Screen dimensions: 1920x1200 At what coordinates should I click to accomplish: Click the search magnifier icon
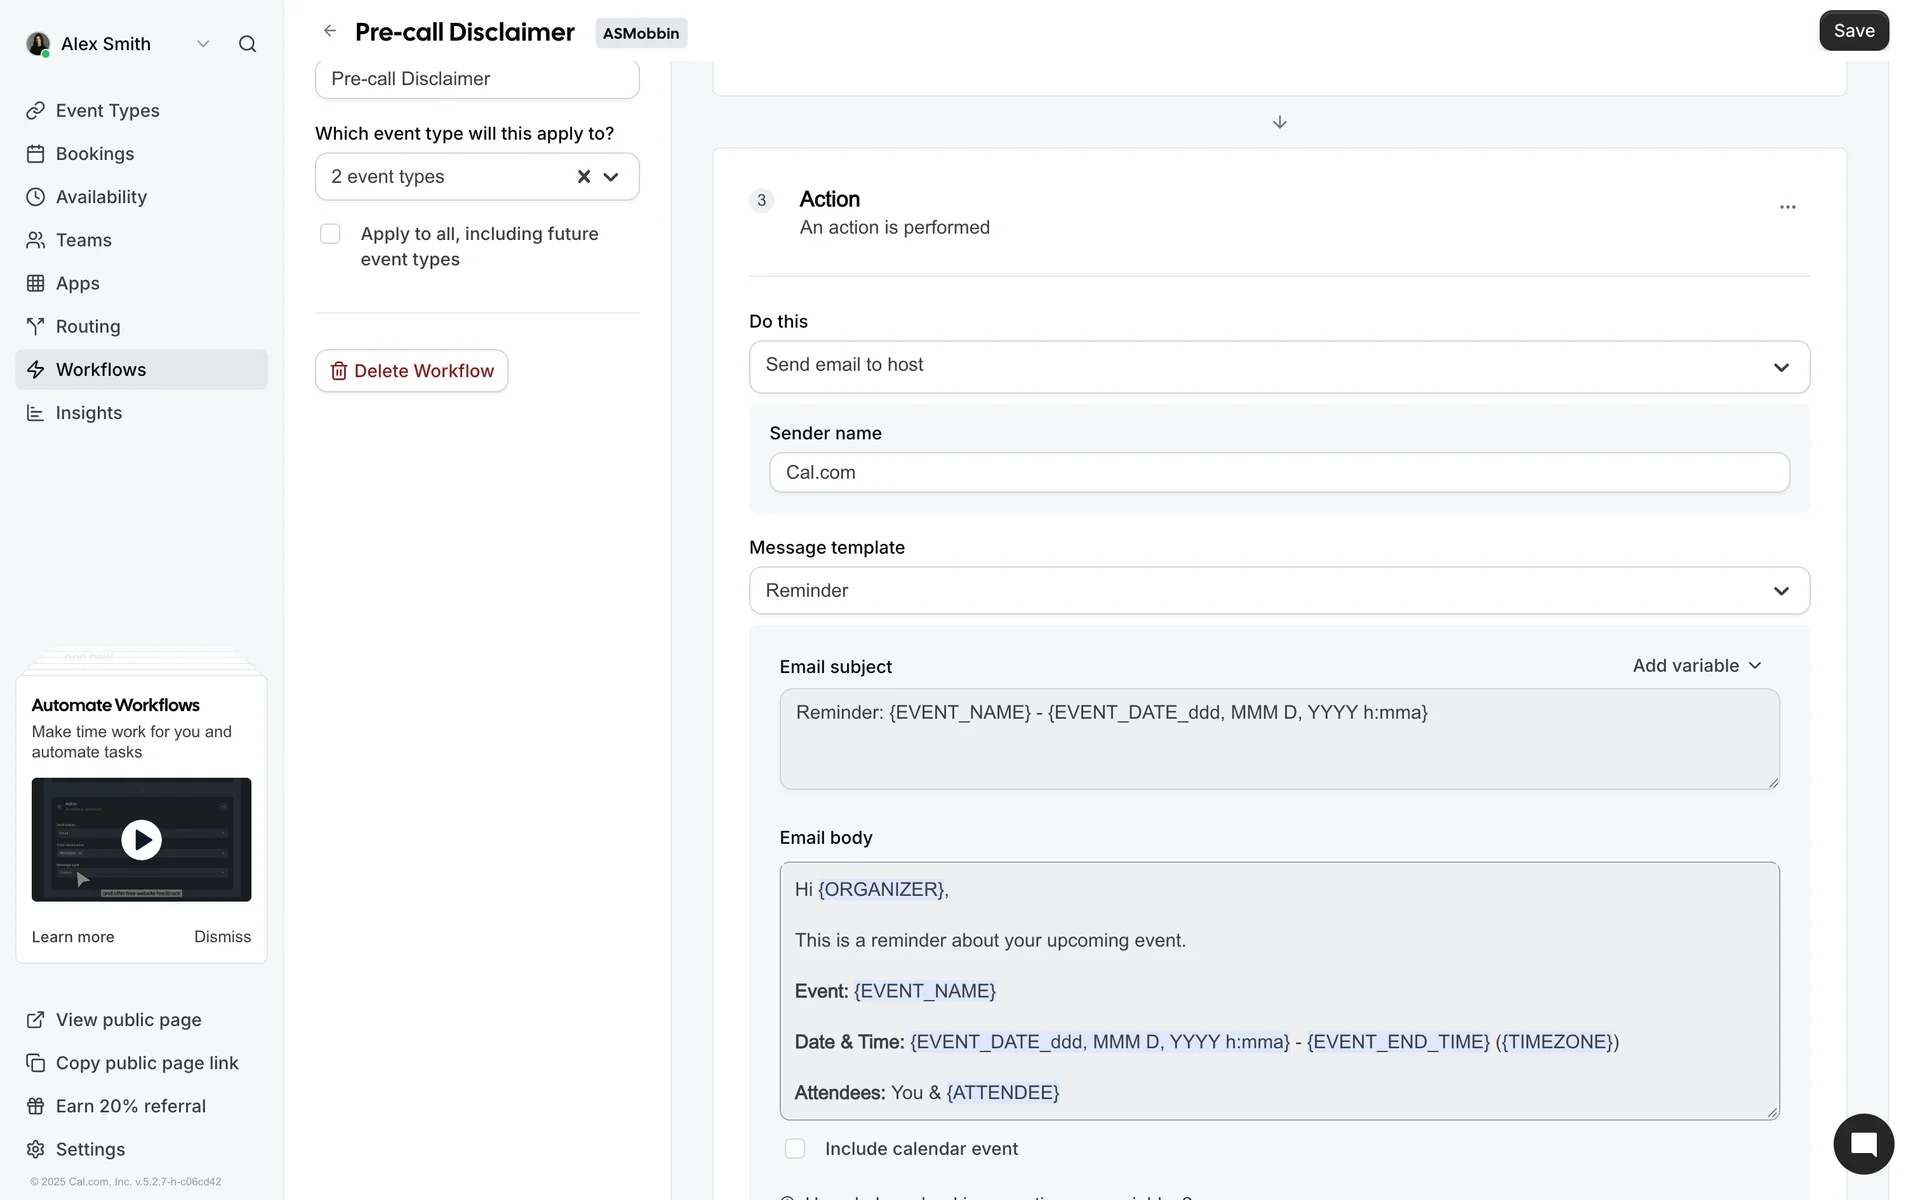tap(247, 44)
